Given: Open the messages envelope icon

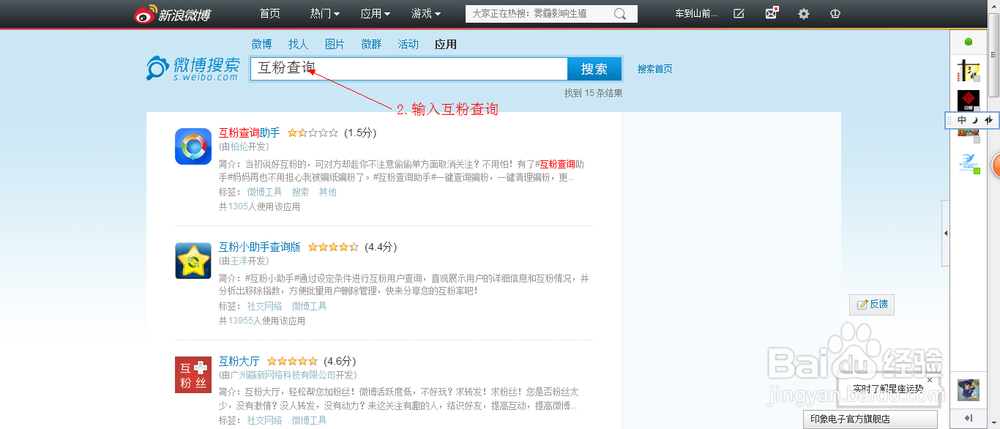Looking at the screenshot, I should 772,13.
